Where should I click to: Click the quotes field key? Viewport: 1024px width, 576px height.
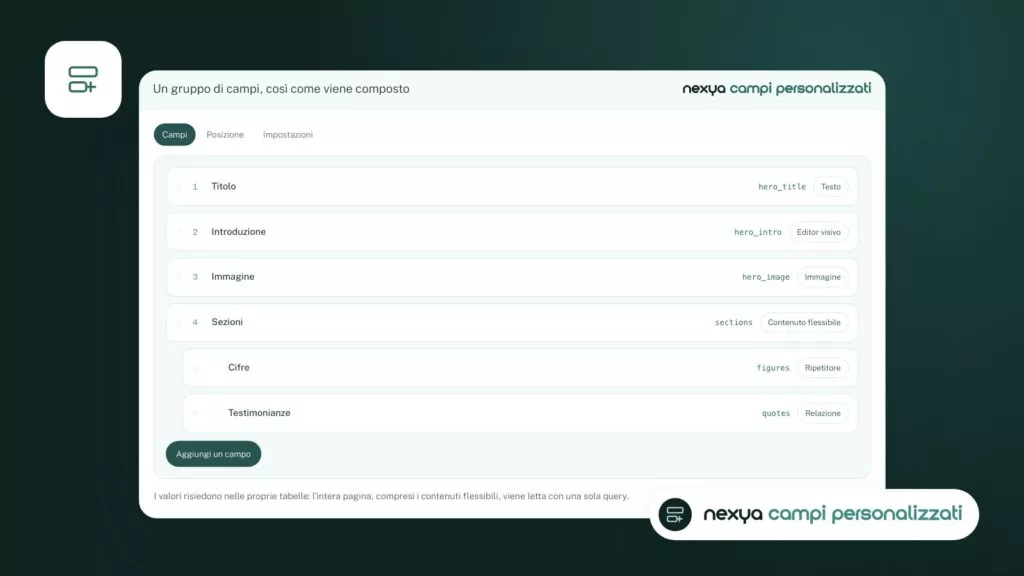(776, 413)
